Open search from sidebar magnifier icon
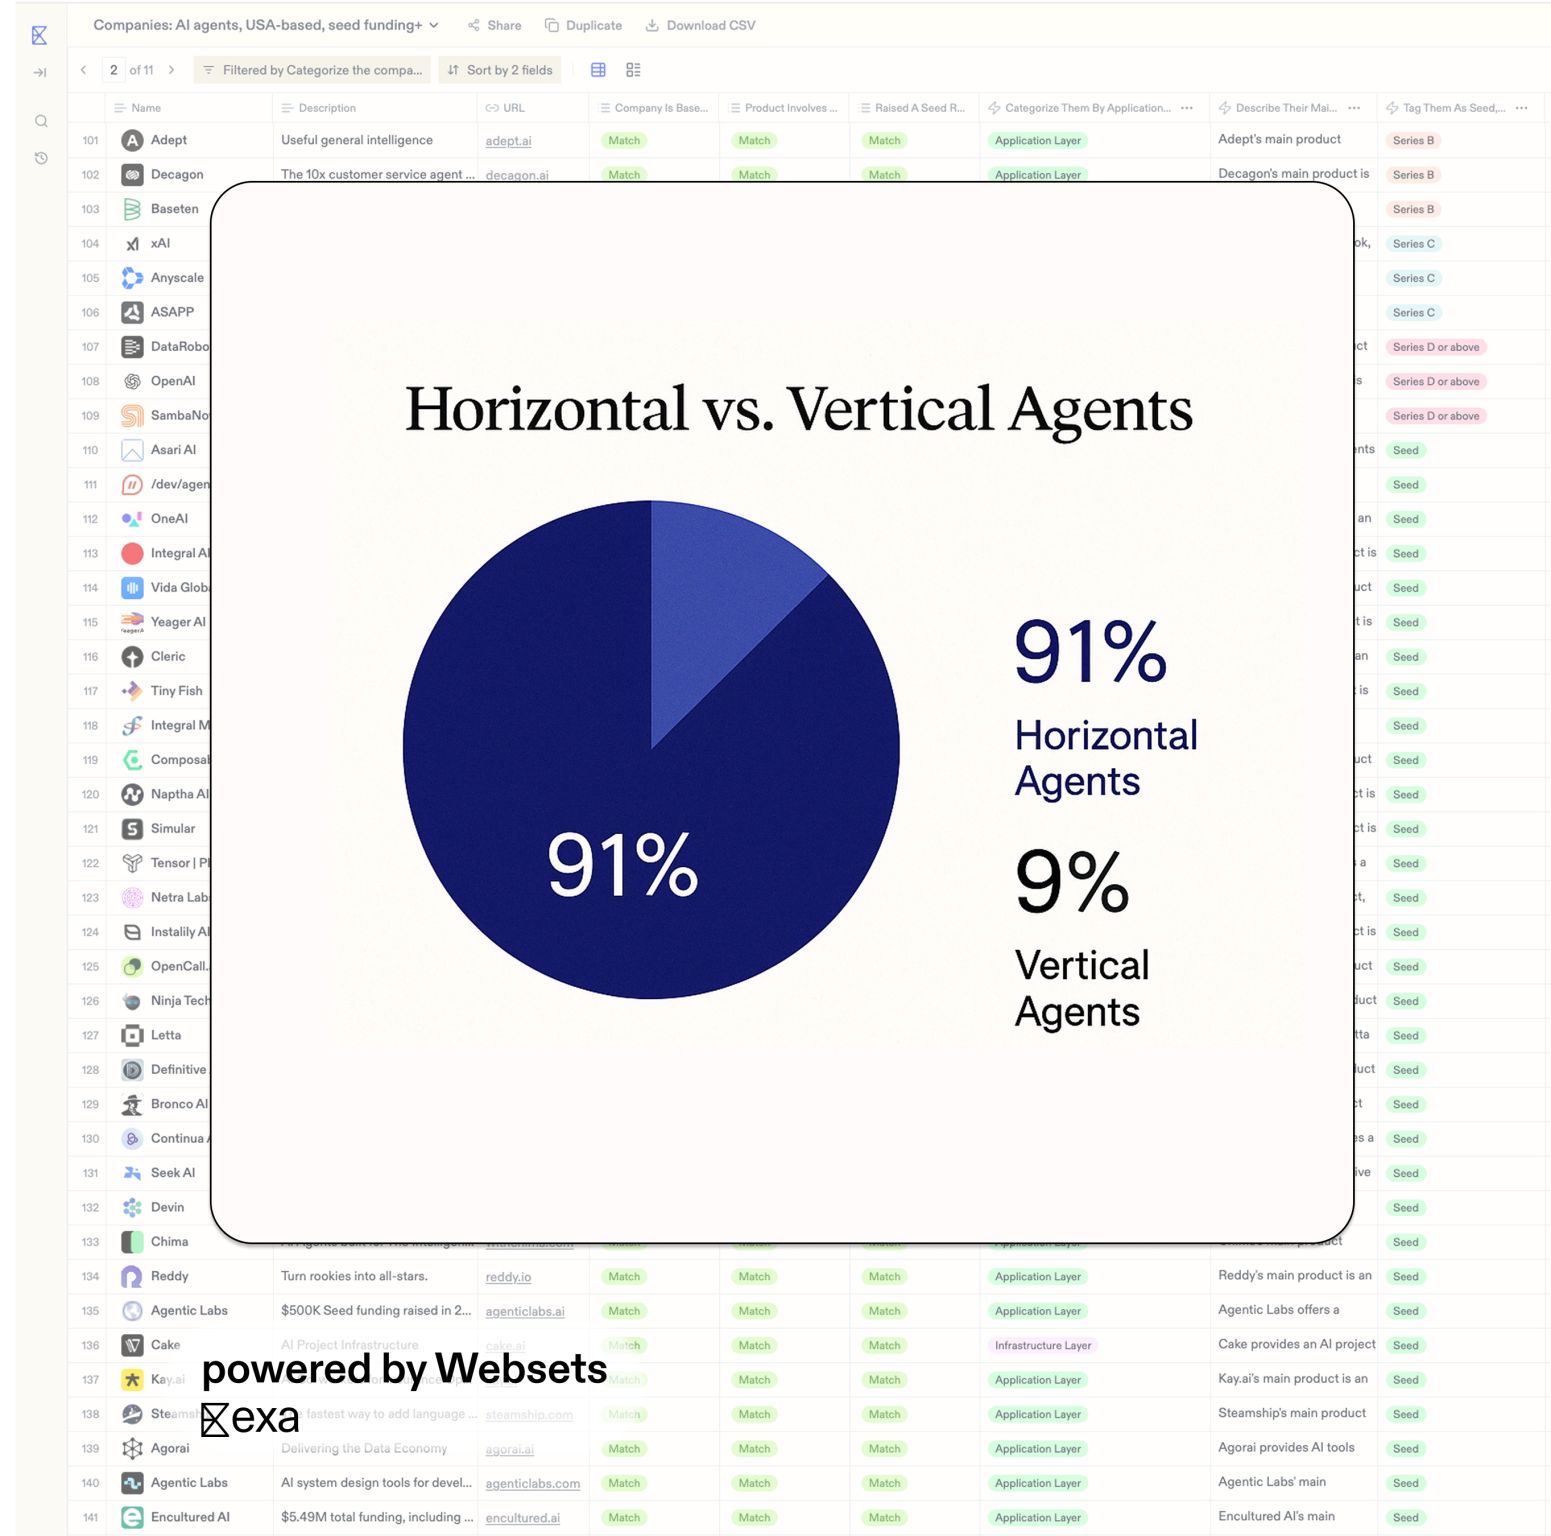This screenshot has width=1551, height=1536. (x=41, y=121)
